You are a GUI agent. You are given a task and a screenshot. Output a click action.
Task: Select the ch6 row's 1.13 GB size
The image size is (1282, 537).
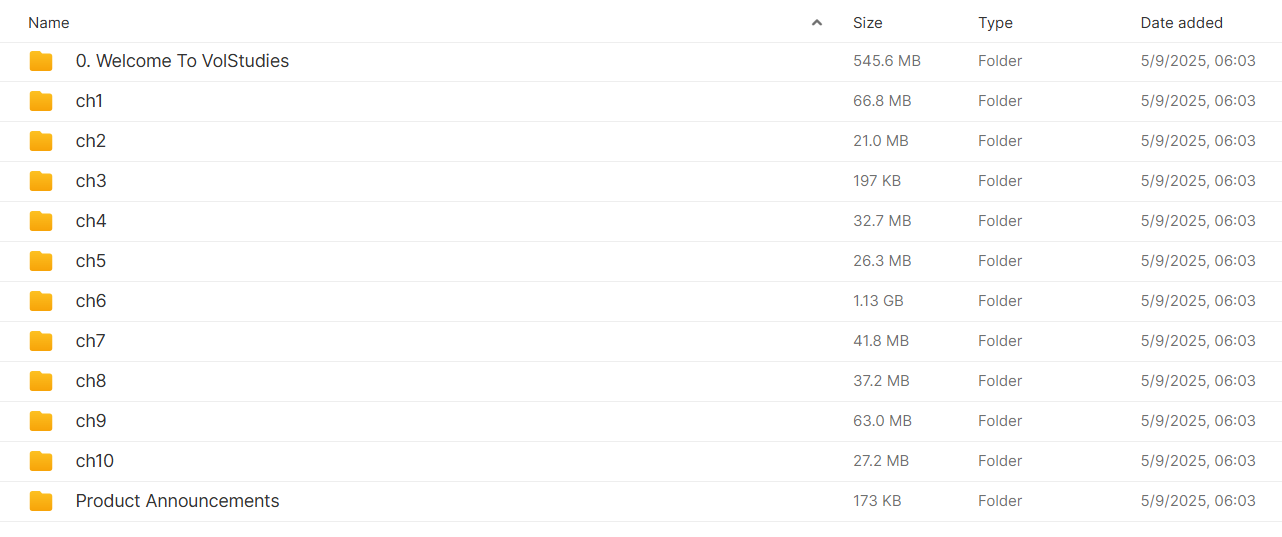tap(877, 301)
